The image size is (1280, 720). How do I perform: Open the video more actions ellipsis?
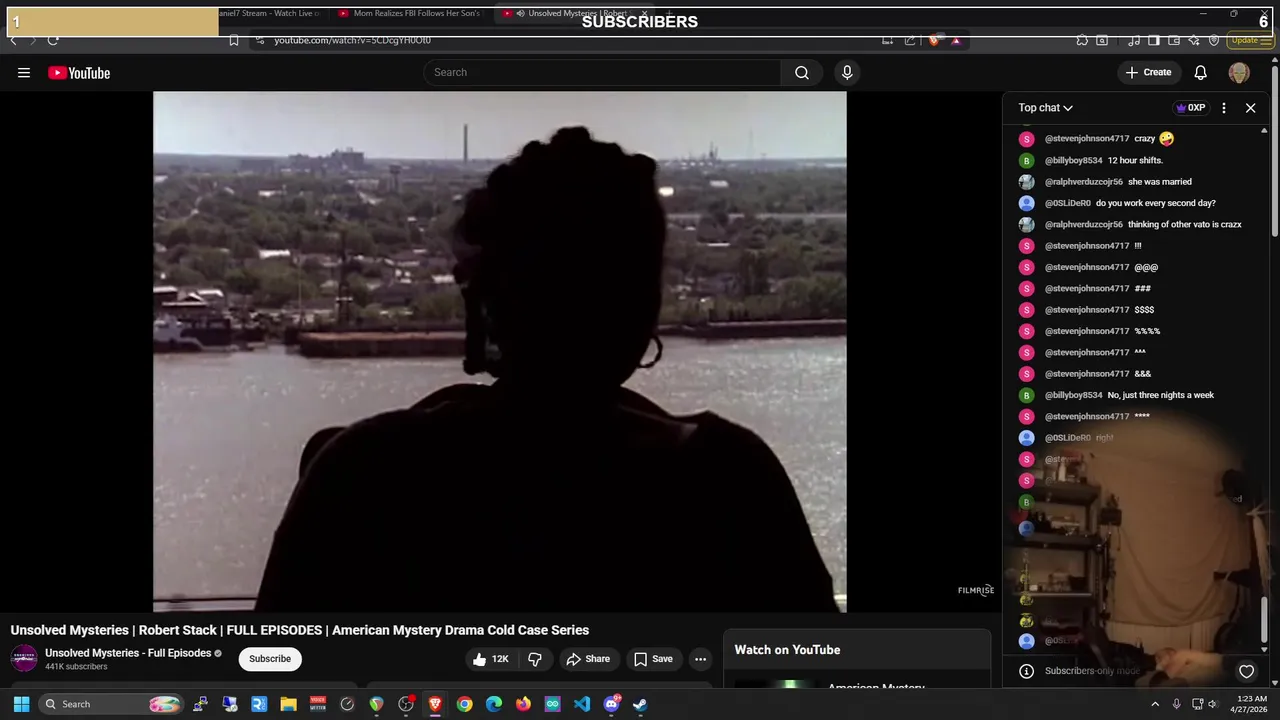coord(701,659)
